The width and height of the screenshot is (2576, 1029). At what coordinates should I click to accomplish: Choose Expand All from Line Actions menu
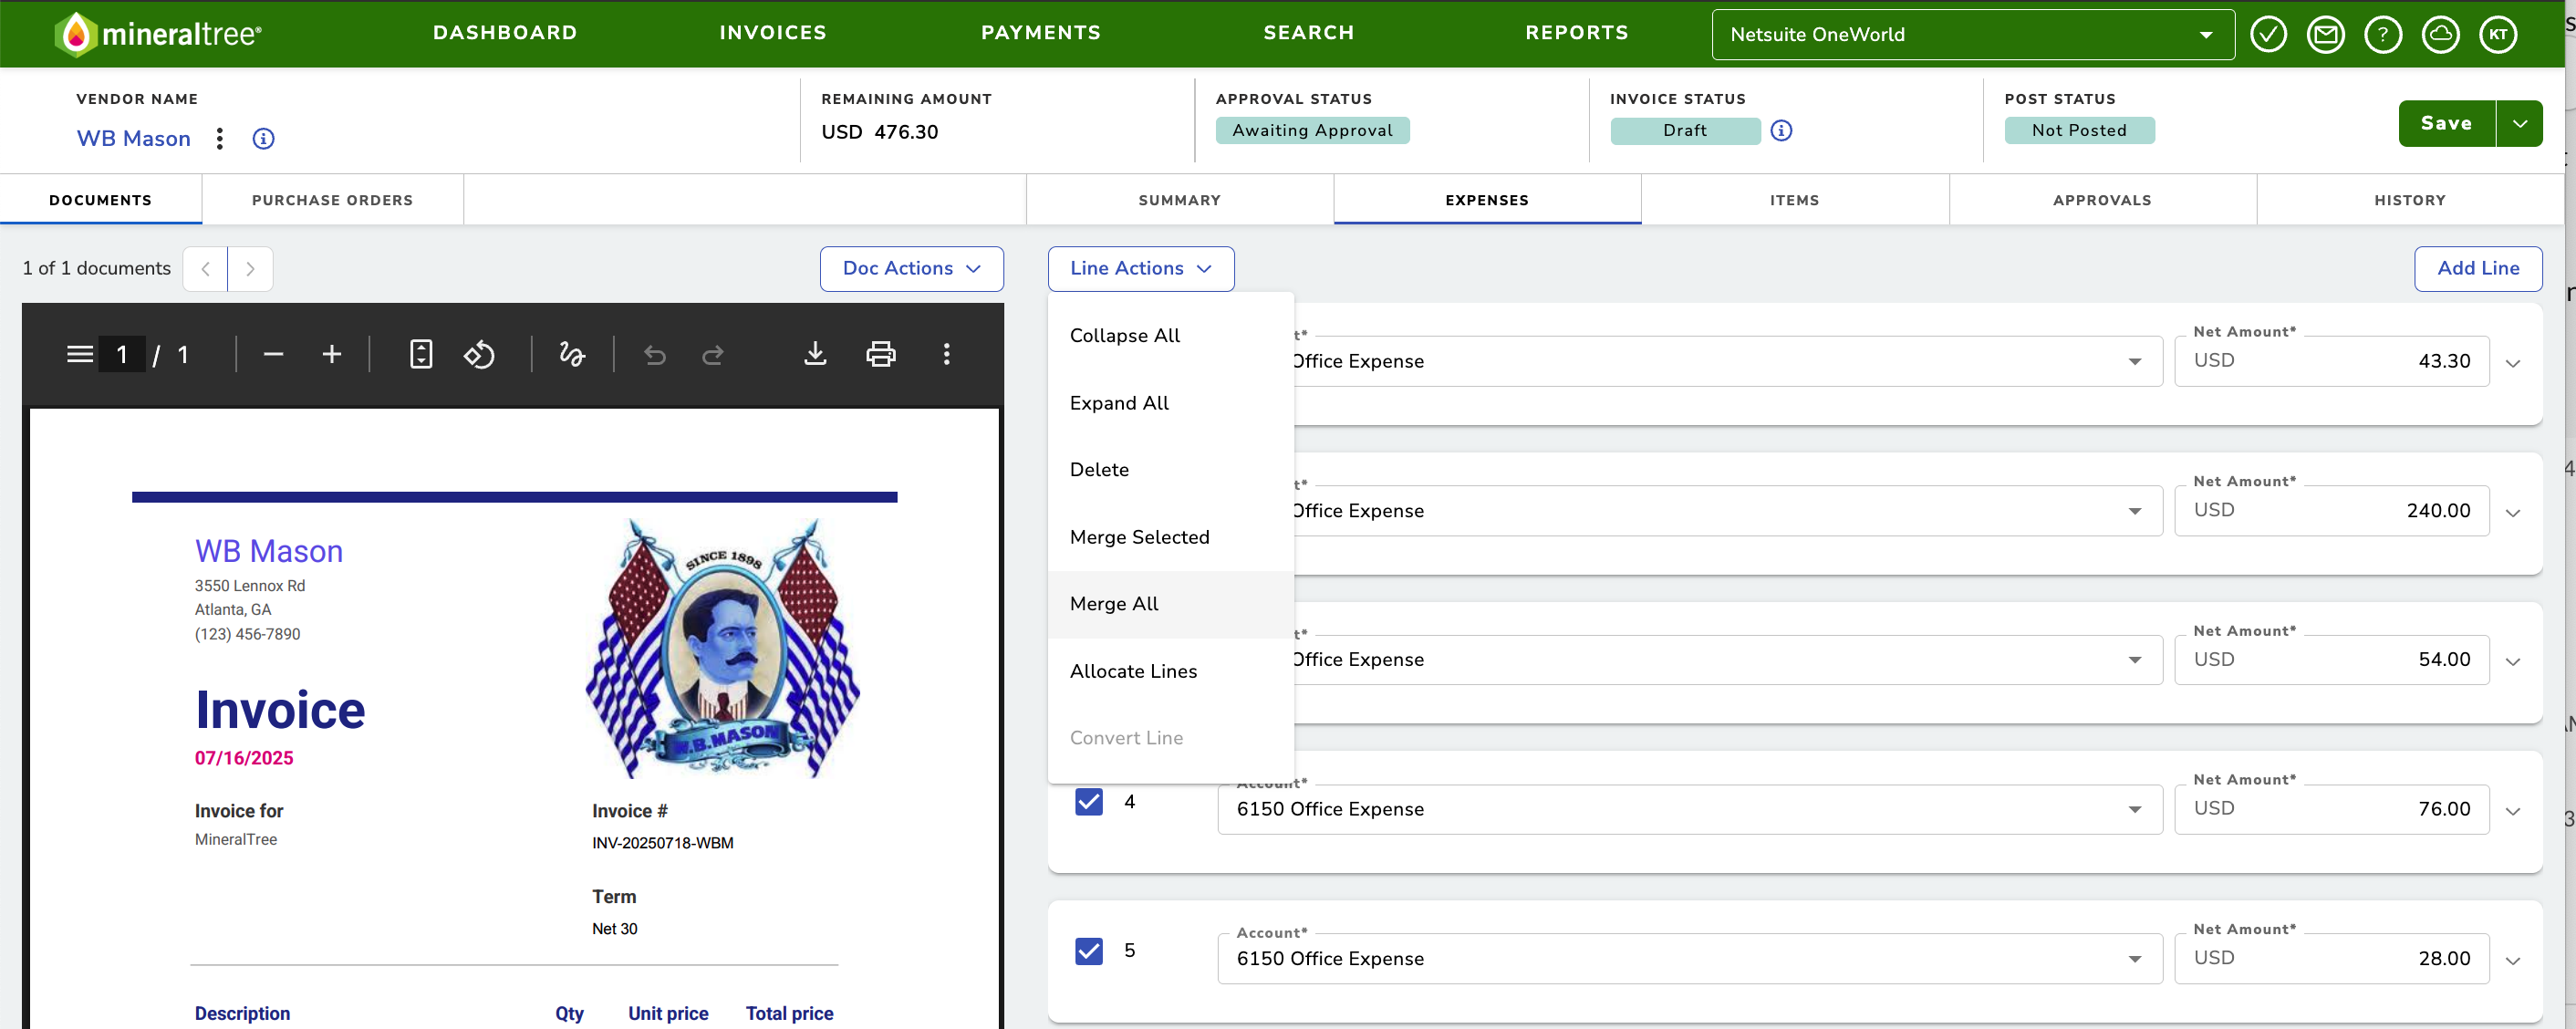[1170, 403]
